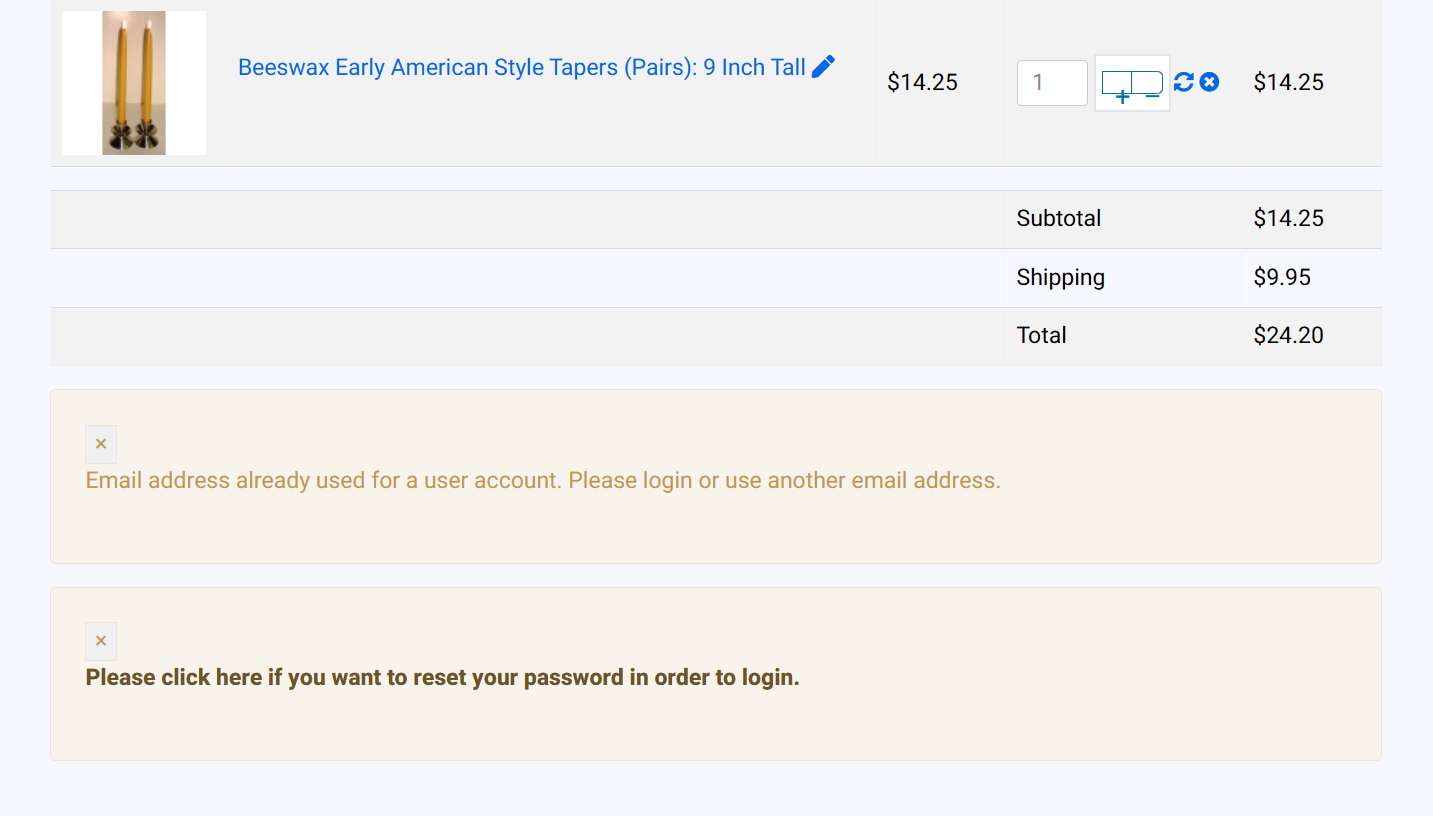Viewport: 1433px width, 816px height.
Task: Click the reset password 'click here' message
Action: pos(442,678)
